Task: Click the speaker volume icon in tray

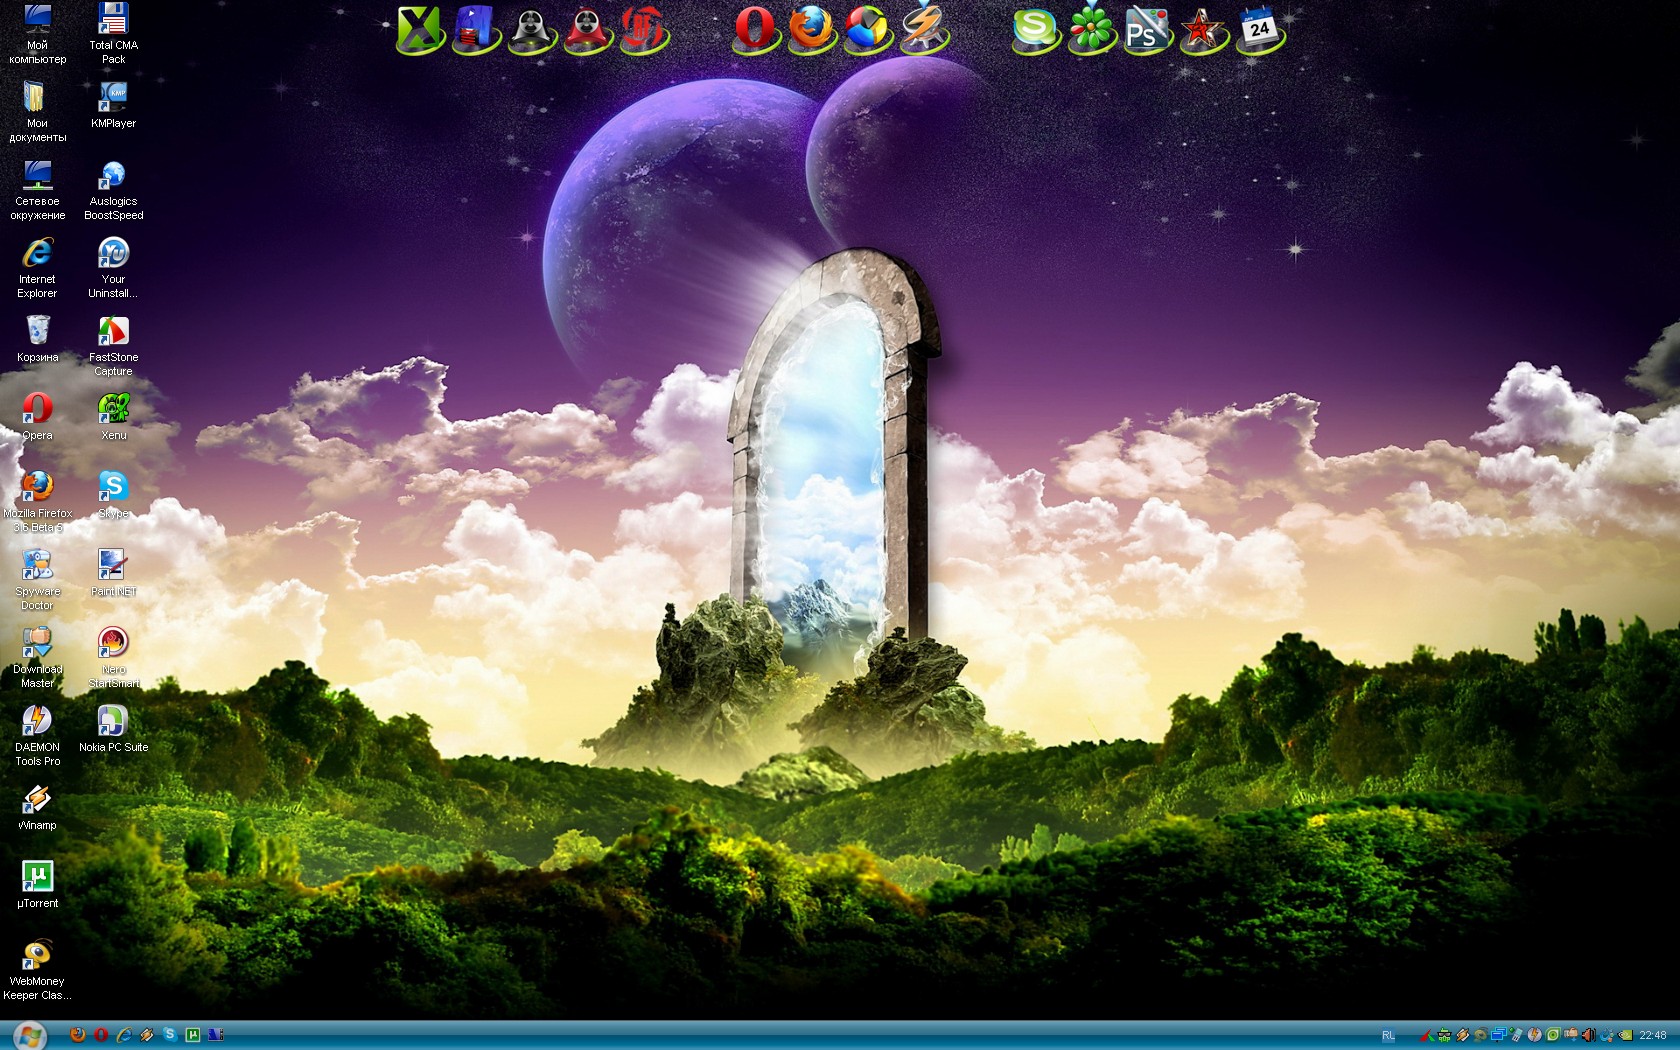Action: tap(1588, 1036)
